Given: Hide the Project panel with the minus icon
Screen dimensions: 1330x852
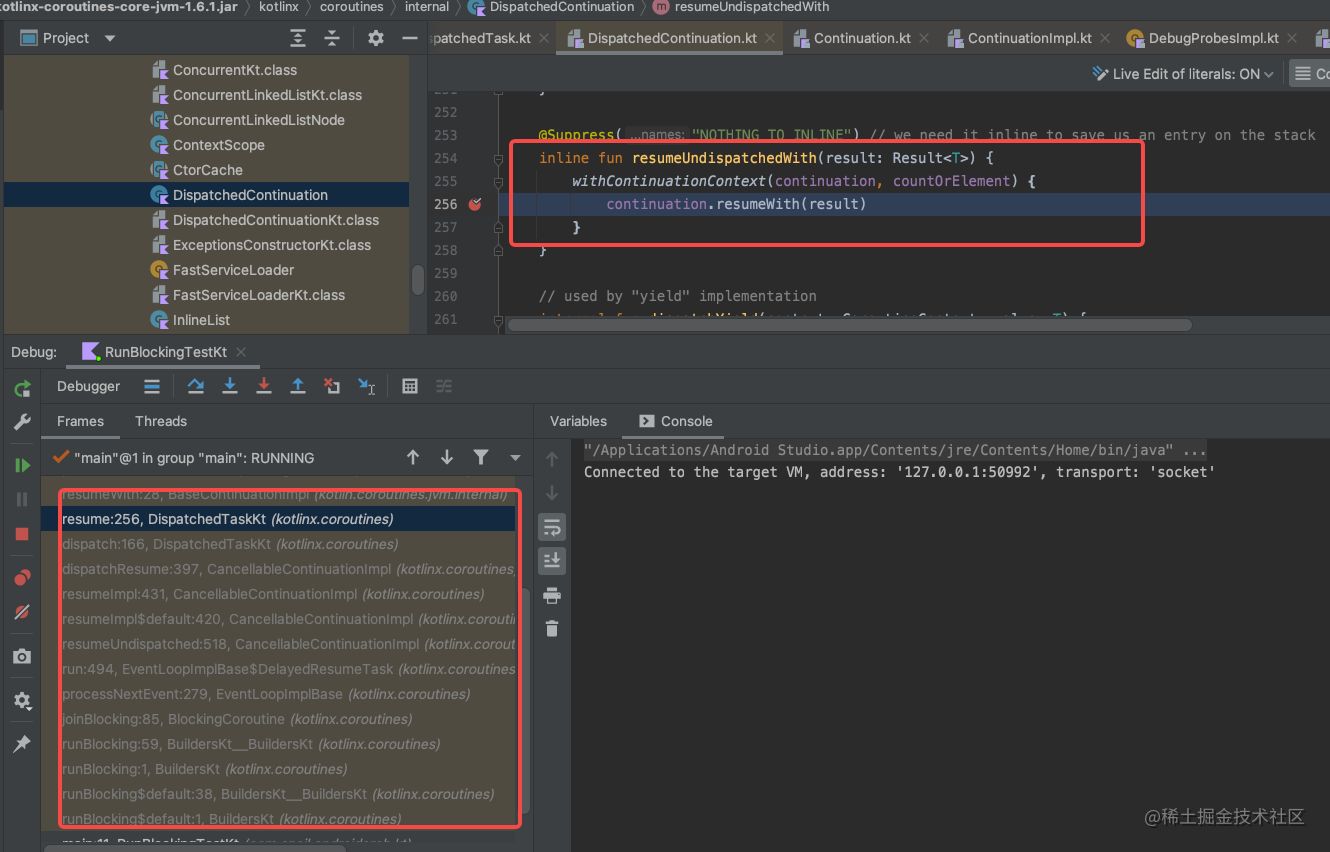Looking at the screenshot, I should tap(409, 38).
